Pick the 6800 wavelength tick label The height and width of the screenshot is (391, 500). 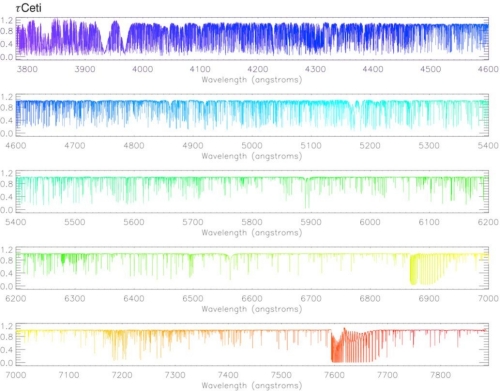[x=370, y=298]
